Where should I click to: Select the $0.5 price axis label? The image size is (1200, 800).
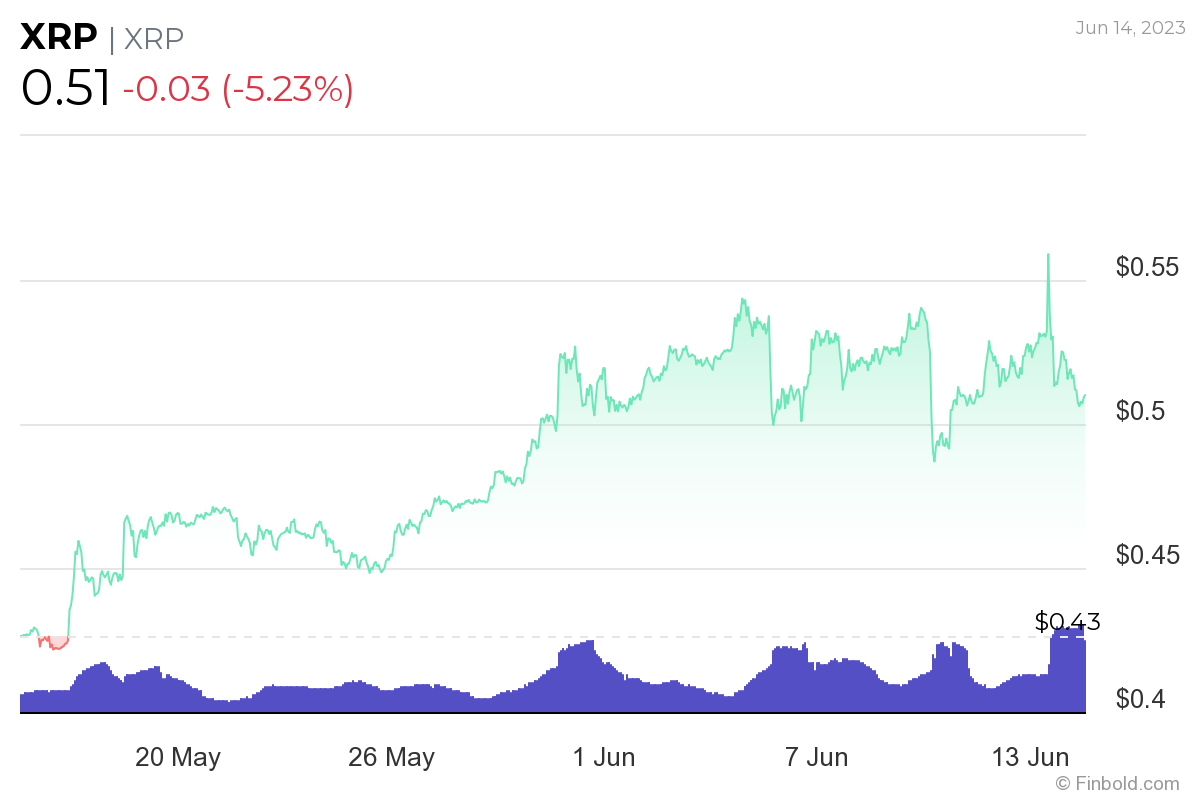(1139, 411)
